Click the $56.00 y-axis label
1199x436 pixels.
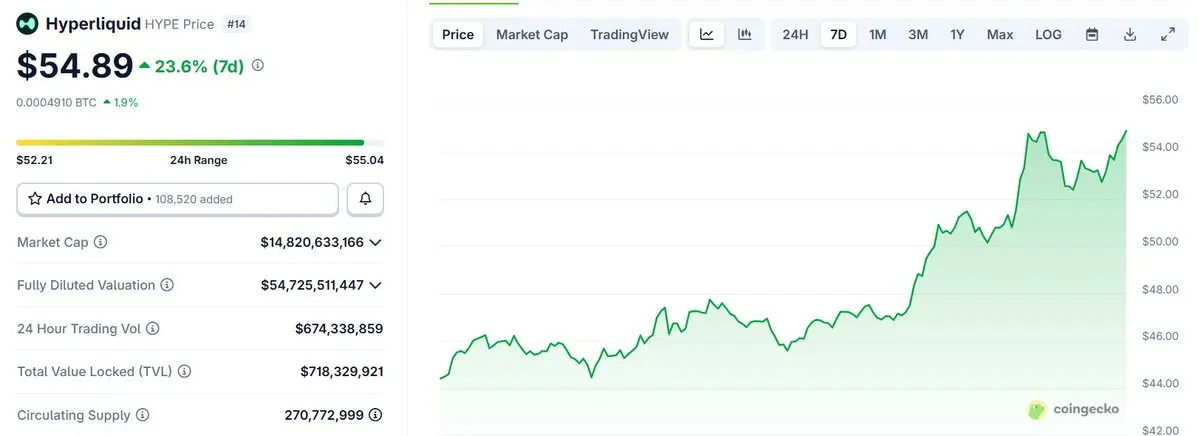tap(1160, 99)
